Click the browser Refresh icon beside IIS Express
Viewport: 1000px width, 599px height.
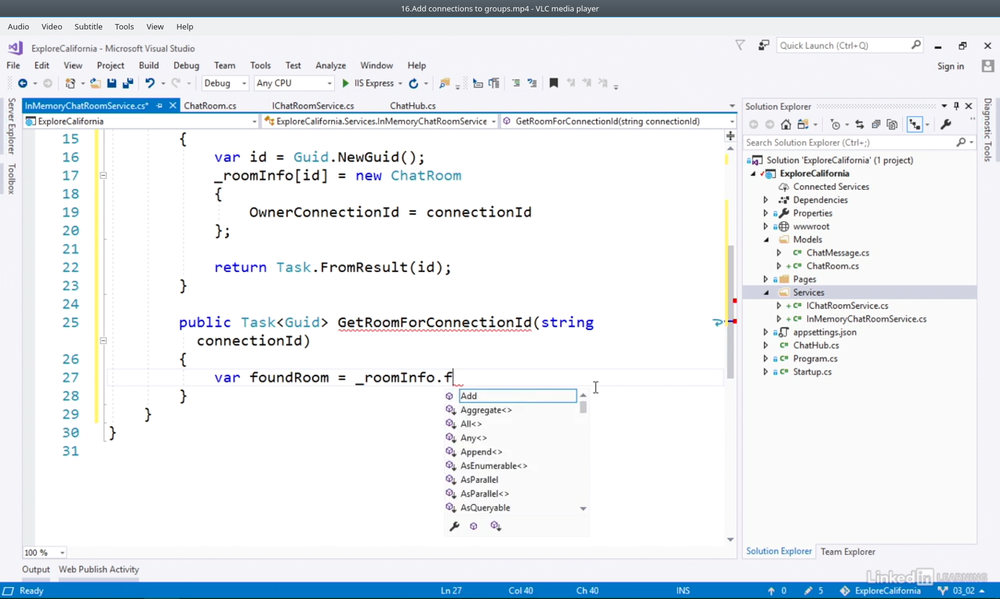click(x=413, y=83)
